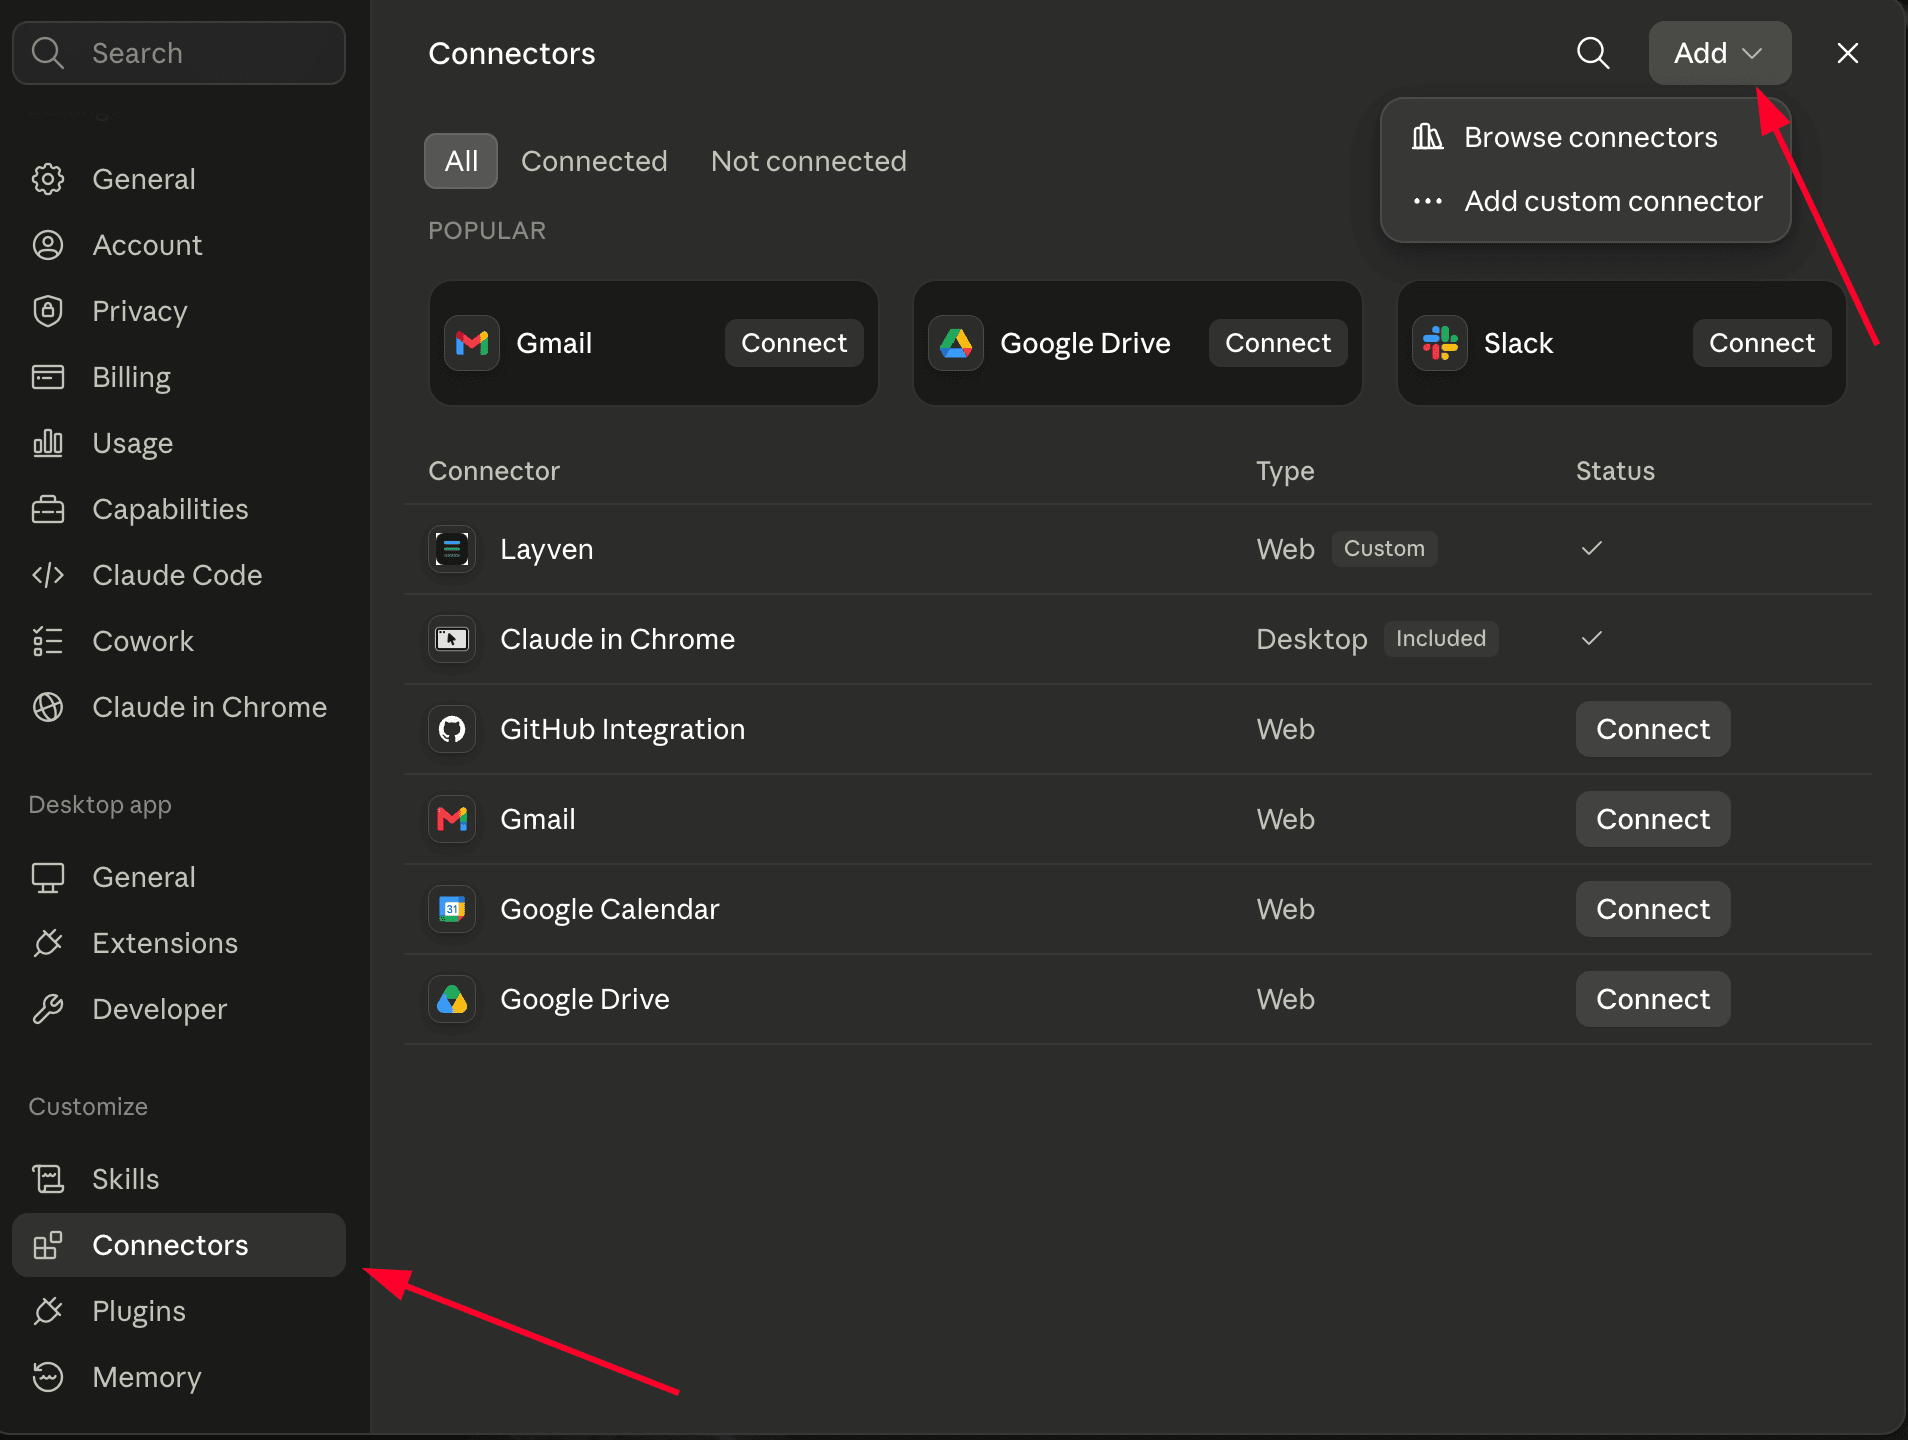Click the Claude in Chrome connected checkmark

[x=1592, y=638]
